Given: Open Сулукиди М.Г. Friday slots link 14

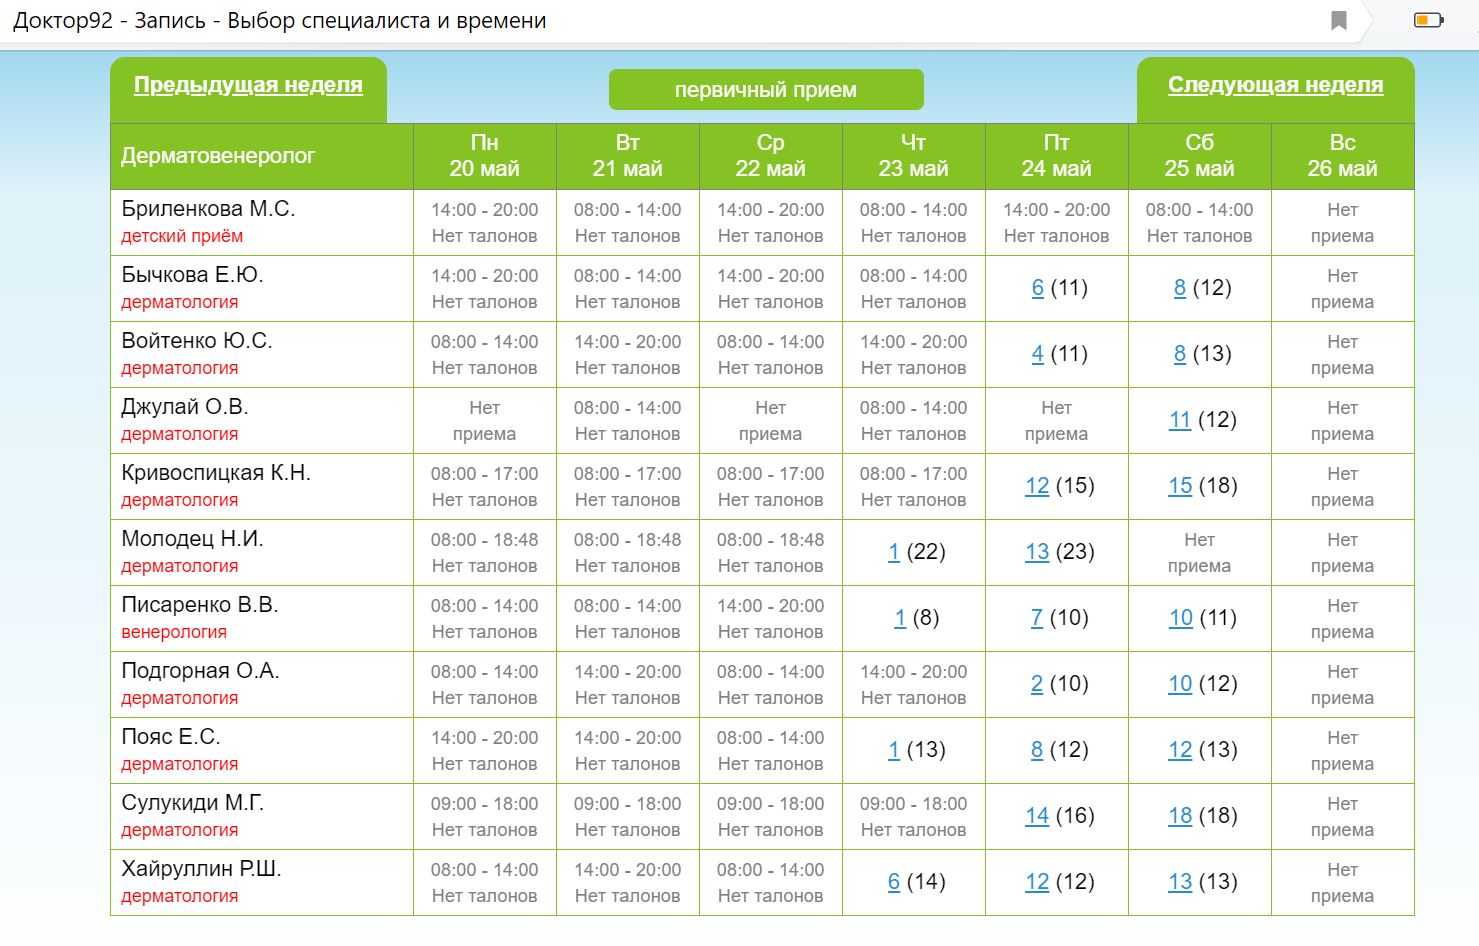Looking at the screenshot, I should click(x=1037, y=816).
